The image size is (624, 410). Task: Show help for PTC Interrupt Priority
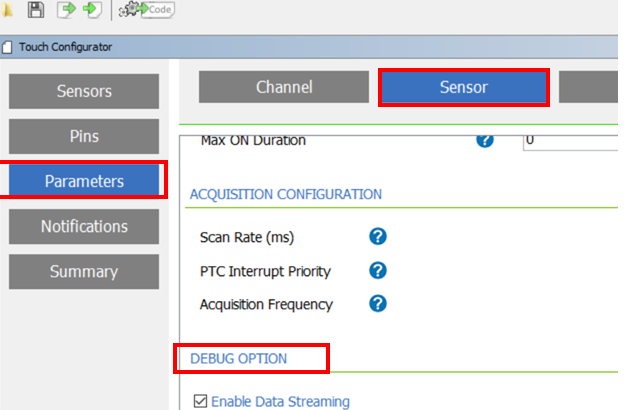coord(378,270)
